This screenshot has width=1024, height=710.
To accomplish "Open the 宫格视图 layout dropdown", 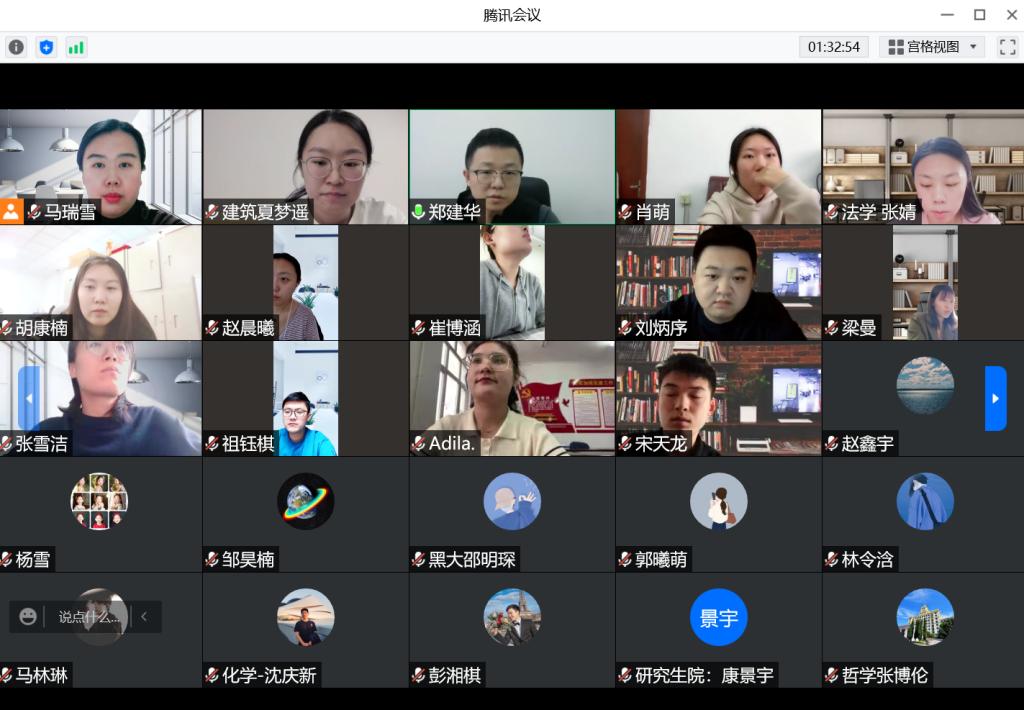I will 933,47.
